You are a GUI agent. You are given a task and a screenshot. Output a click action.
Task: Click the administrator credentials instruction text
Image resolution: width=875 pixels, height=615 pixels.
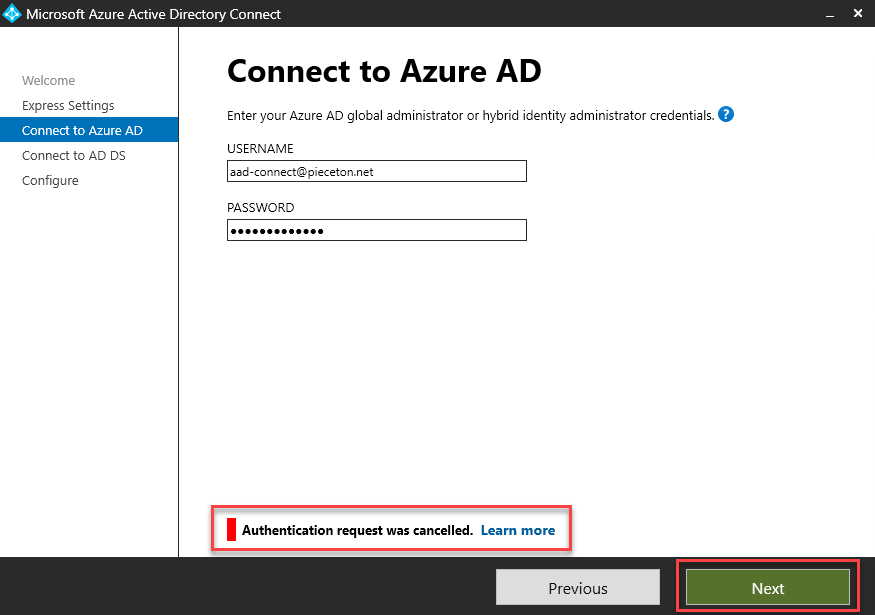tap(470, 116)
